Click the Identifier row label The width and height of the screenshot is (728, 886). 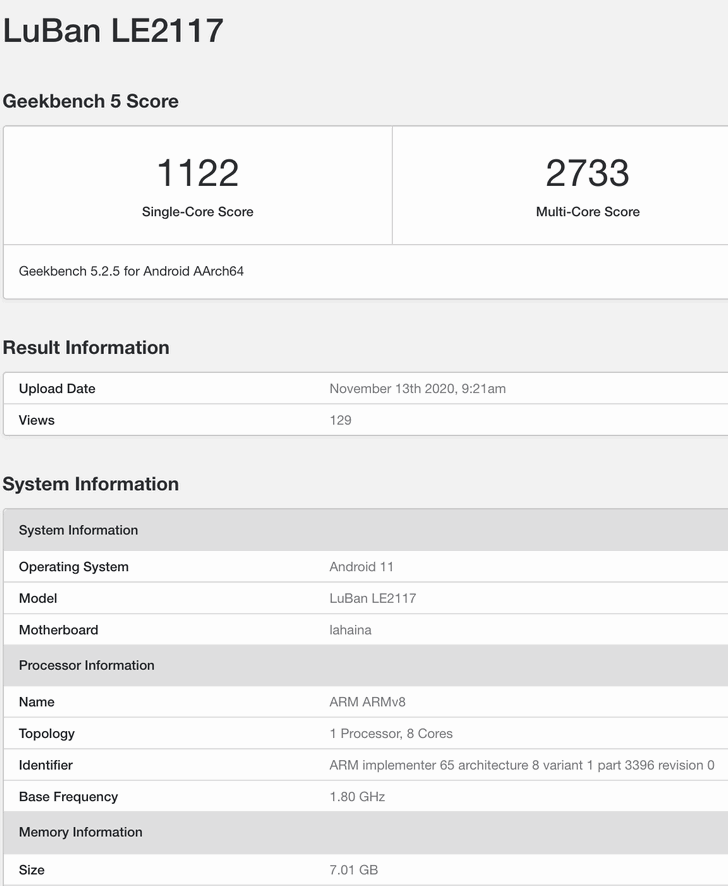click(x=46, y=765)
